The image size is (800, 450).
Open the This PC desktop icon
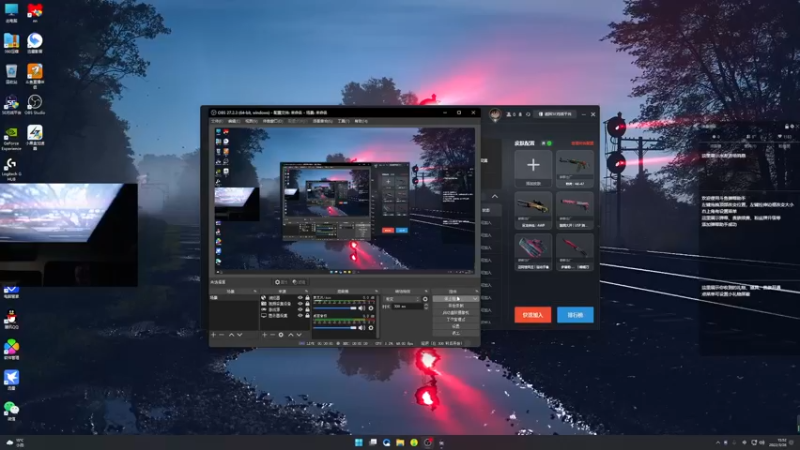tap(11, 12)
